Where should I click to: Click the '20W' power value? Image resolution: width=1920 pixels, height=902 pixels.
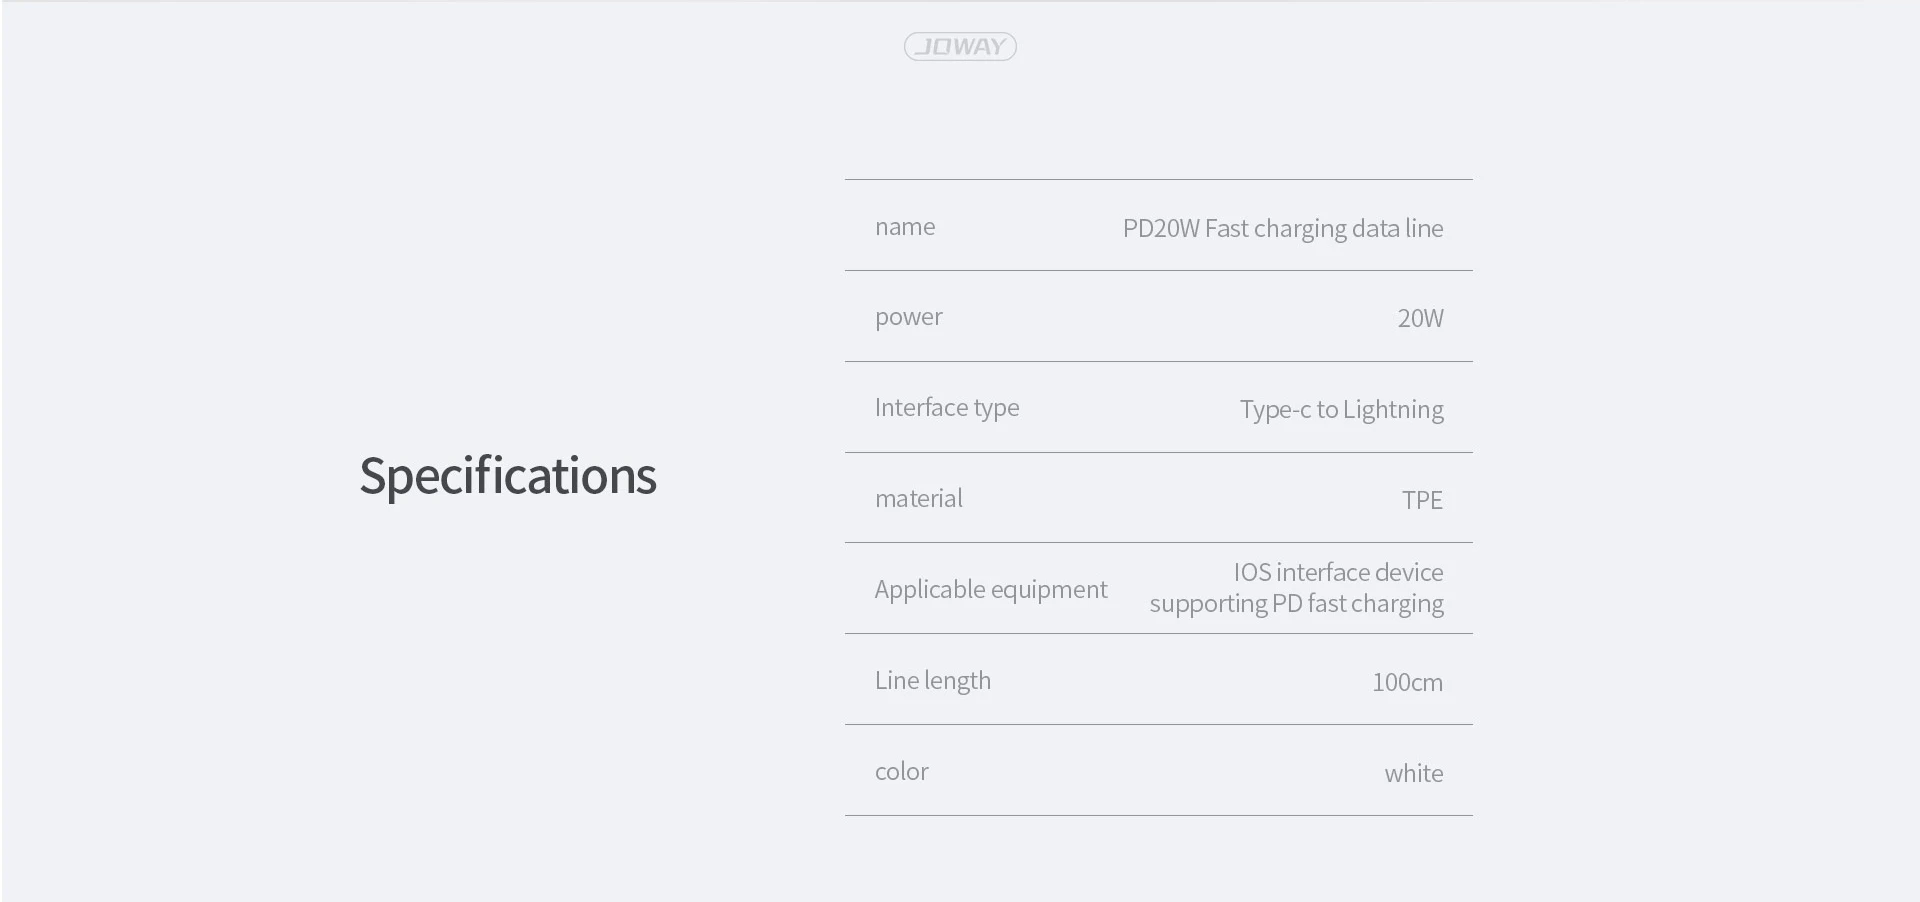tap(1420, 319)
